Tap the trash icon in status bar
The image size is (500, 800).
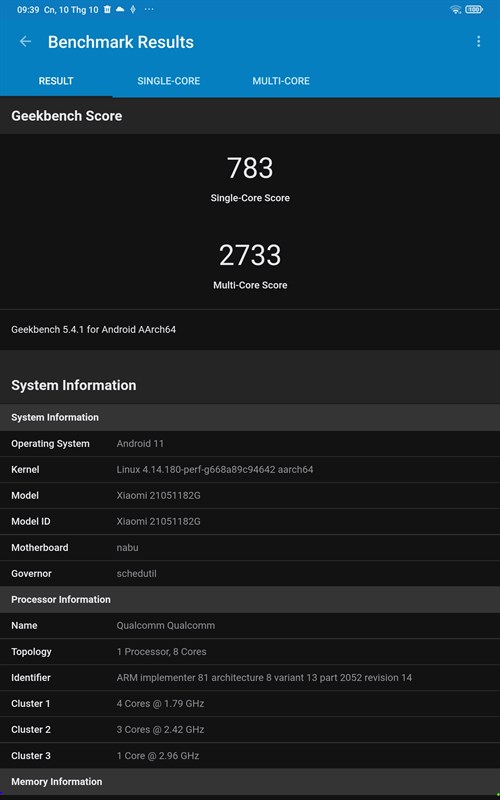click(107, 9)
